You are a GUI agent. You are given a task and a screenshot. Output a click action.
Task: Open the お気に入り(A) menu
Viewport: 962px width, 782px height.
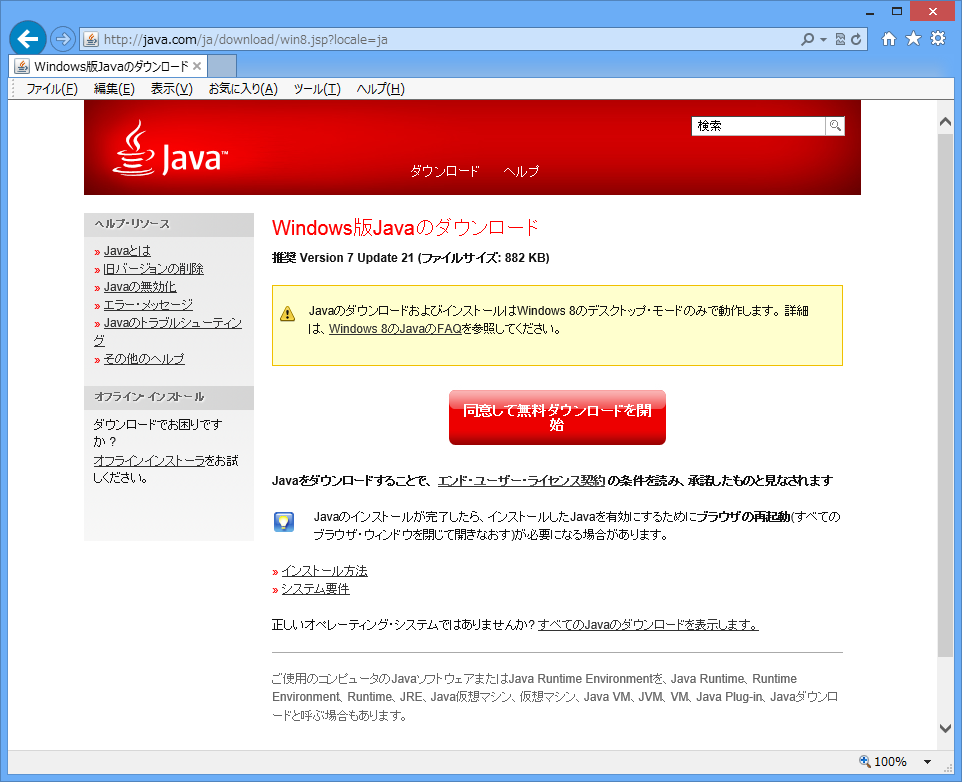point(243,89)
